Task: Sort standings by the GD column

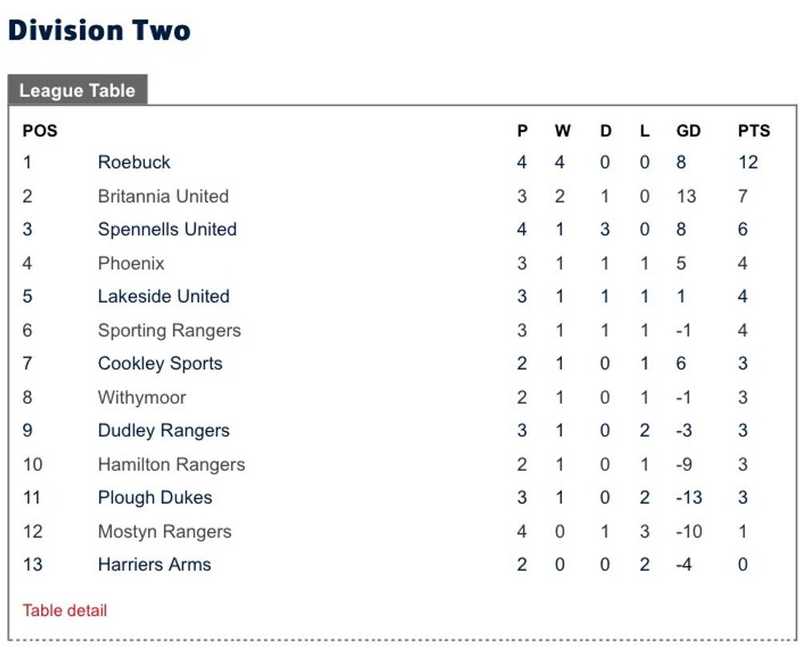Action: (x=688, y=131)
